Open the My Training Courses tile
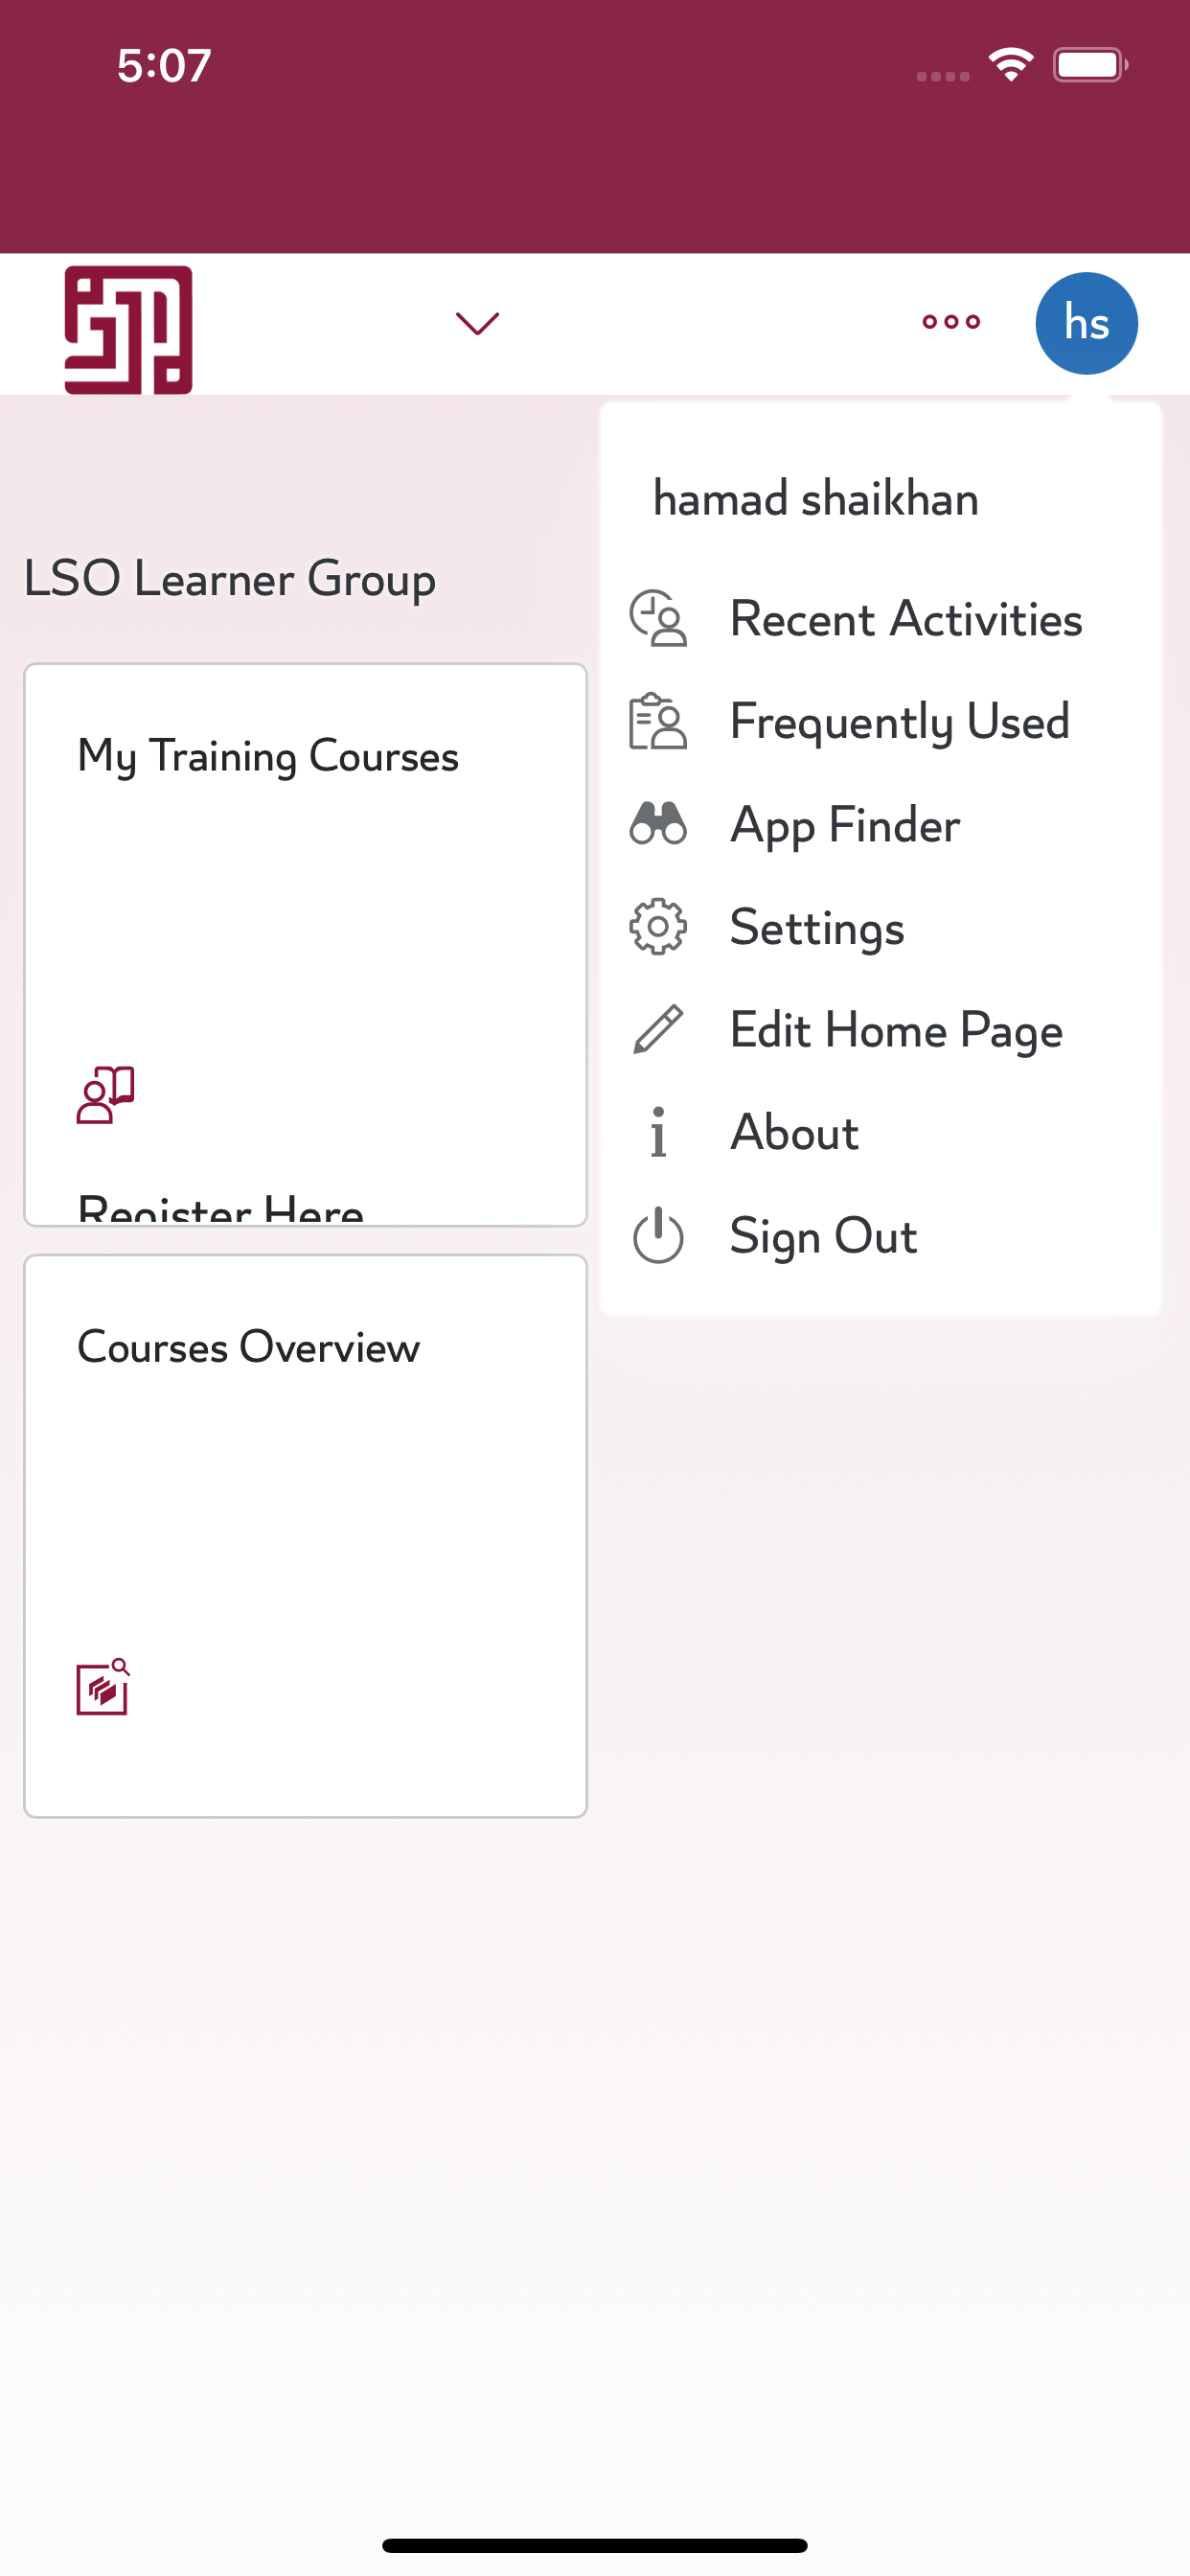The image size is (1190, 2576). (x=305, y=944)
